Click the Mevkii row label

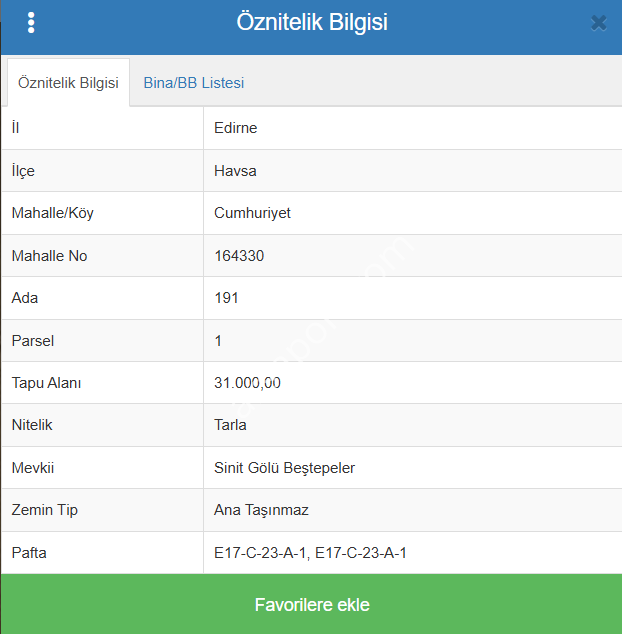coord(32,468)
